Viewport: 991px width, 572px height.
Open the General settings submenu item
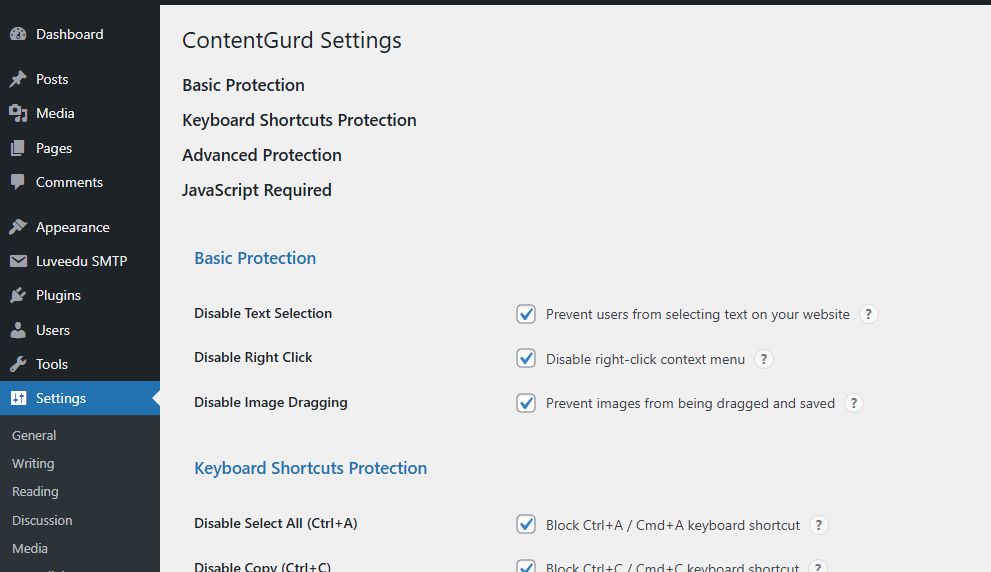34,435
